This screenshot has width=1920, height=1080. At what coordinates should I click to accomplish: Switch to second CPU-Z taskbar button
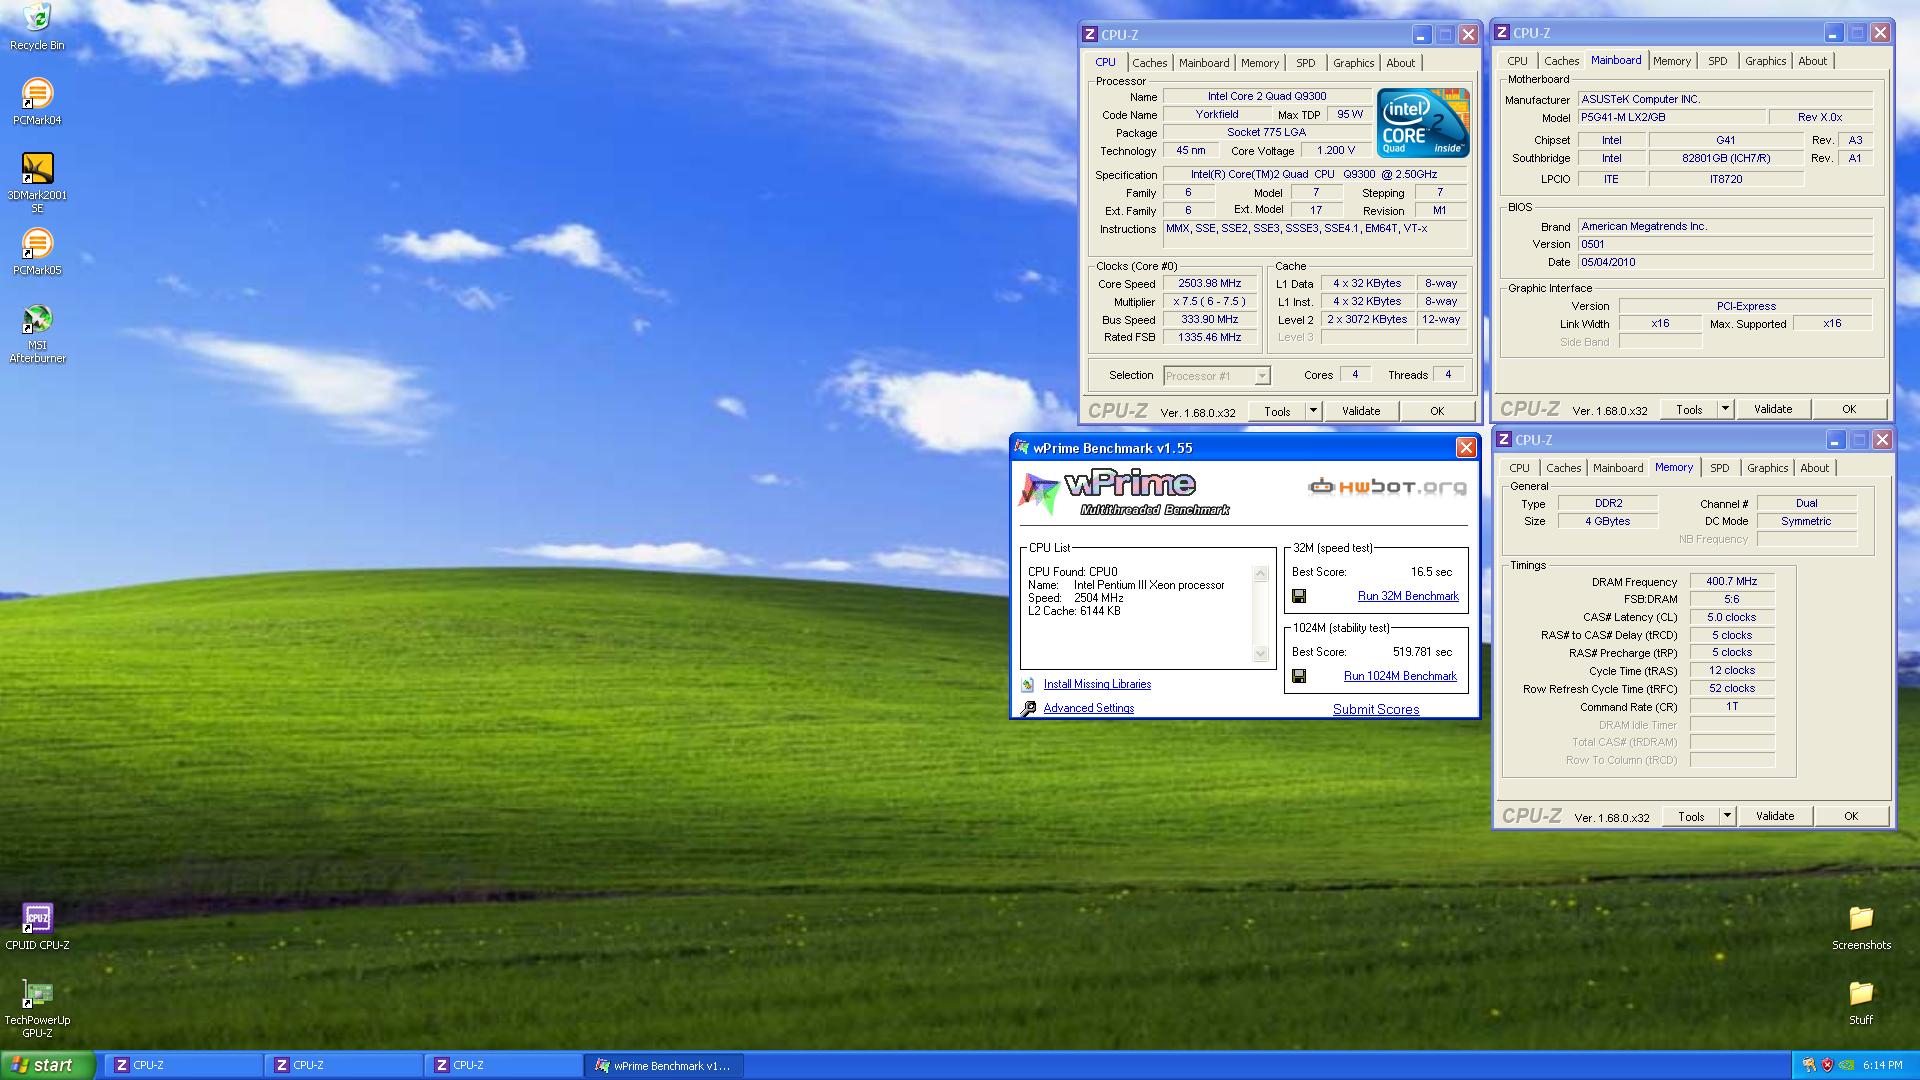click(x=345, y=1066)
